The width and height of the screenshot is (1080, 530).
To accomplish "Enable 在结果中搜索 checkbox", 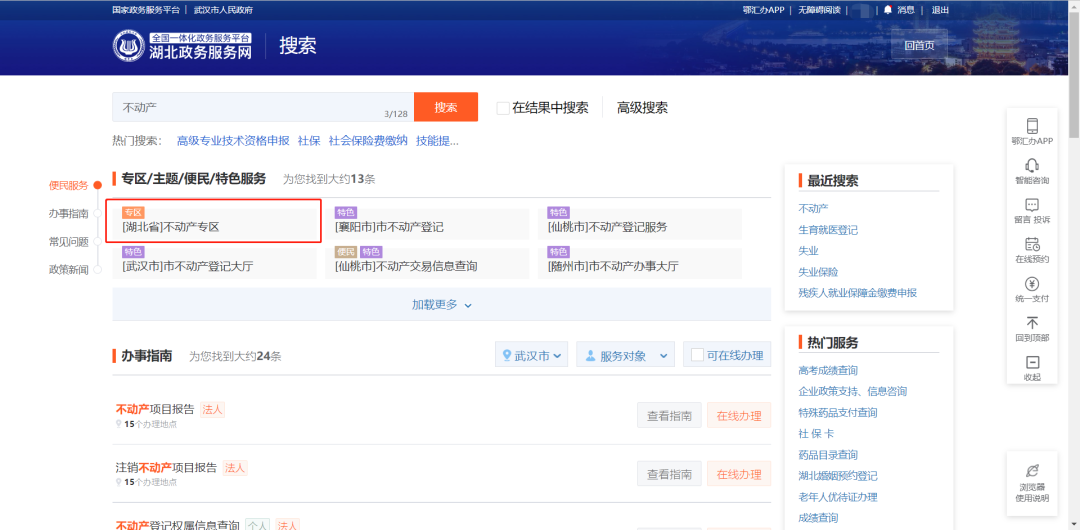I will (x=503, y=108).
